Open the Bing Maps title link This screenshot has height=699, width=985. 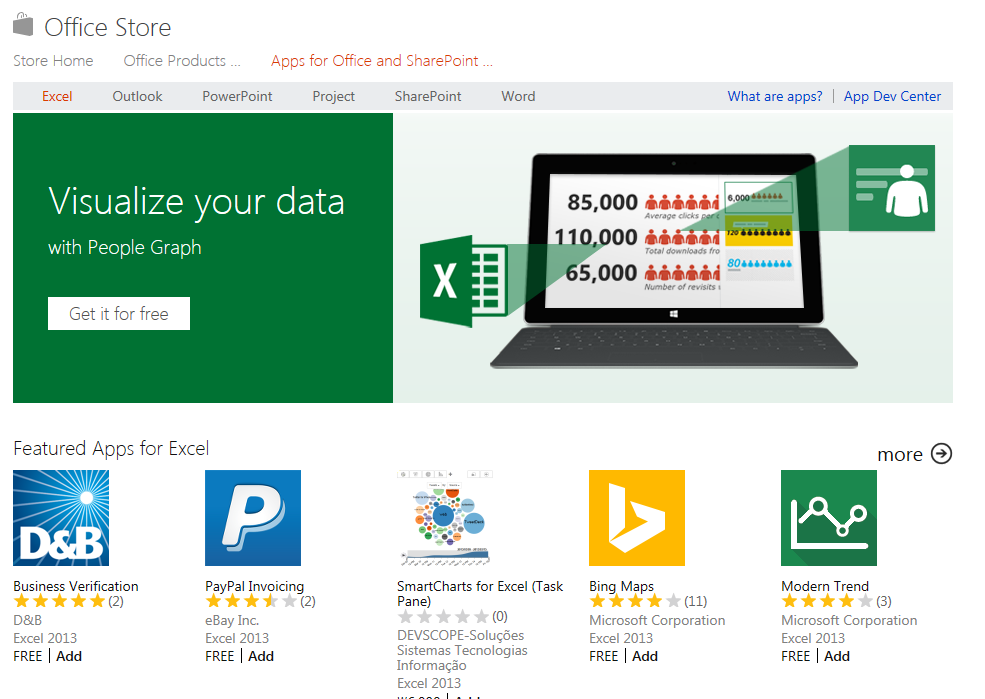(x=621, y=586)
